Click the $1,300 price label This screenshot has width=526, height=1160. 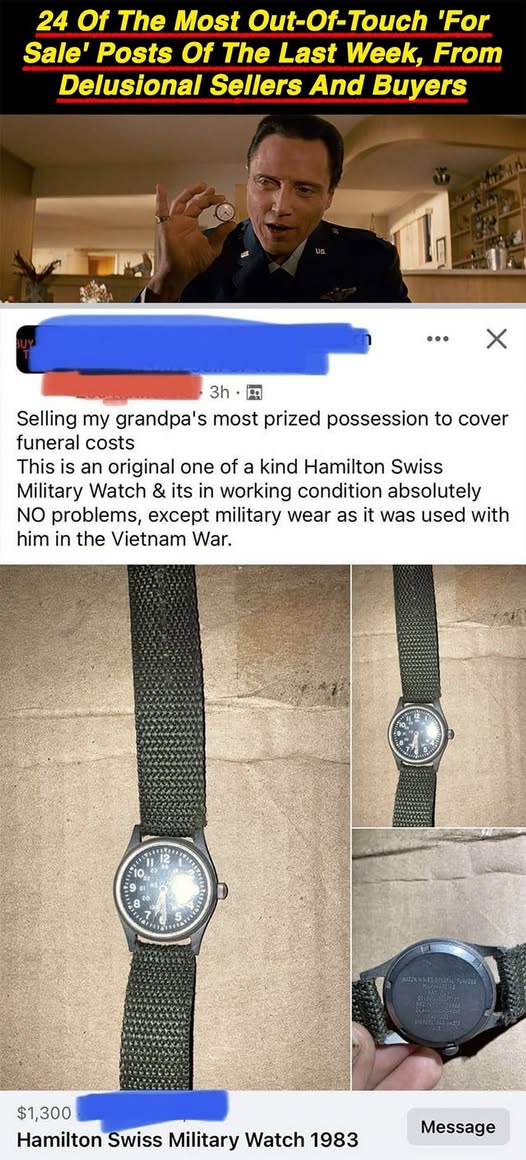44,1112
